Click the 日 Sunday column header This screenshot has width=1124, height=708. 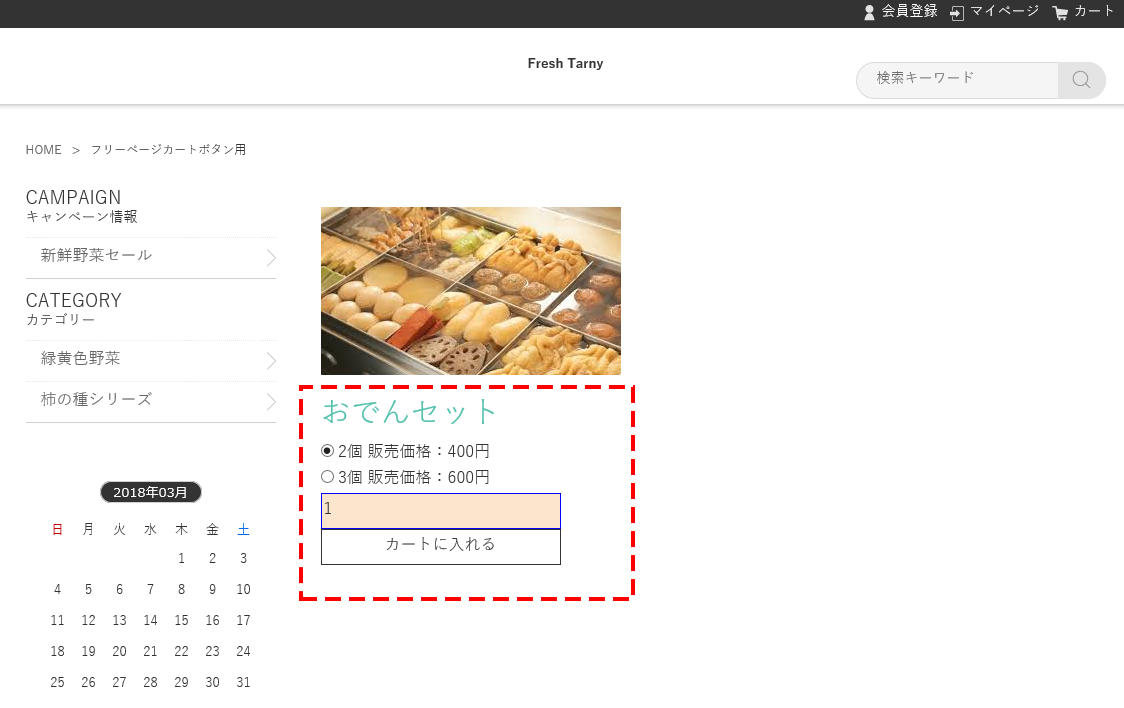pos(57,530)
